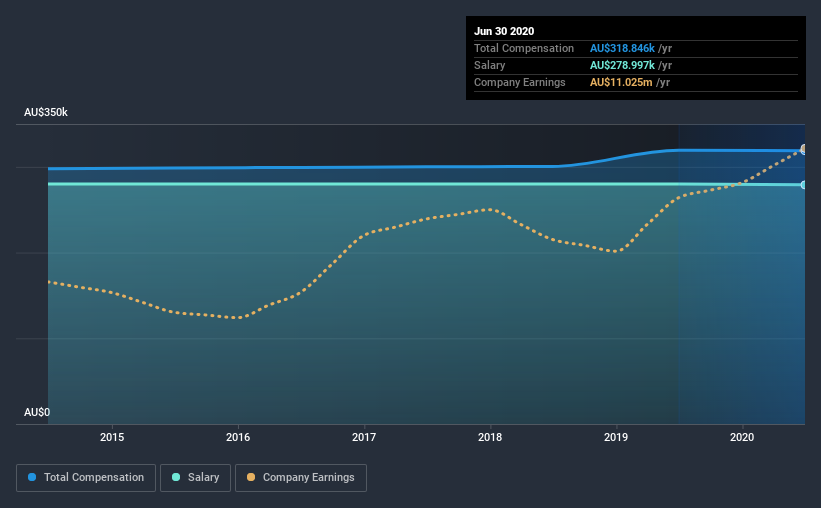821x508 pixels.
Task: Click the AU$318.846k total compensation value
Action: [622, 48]
